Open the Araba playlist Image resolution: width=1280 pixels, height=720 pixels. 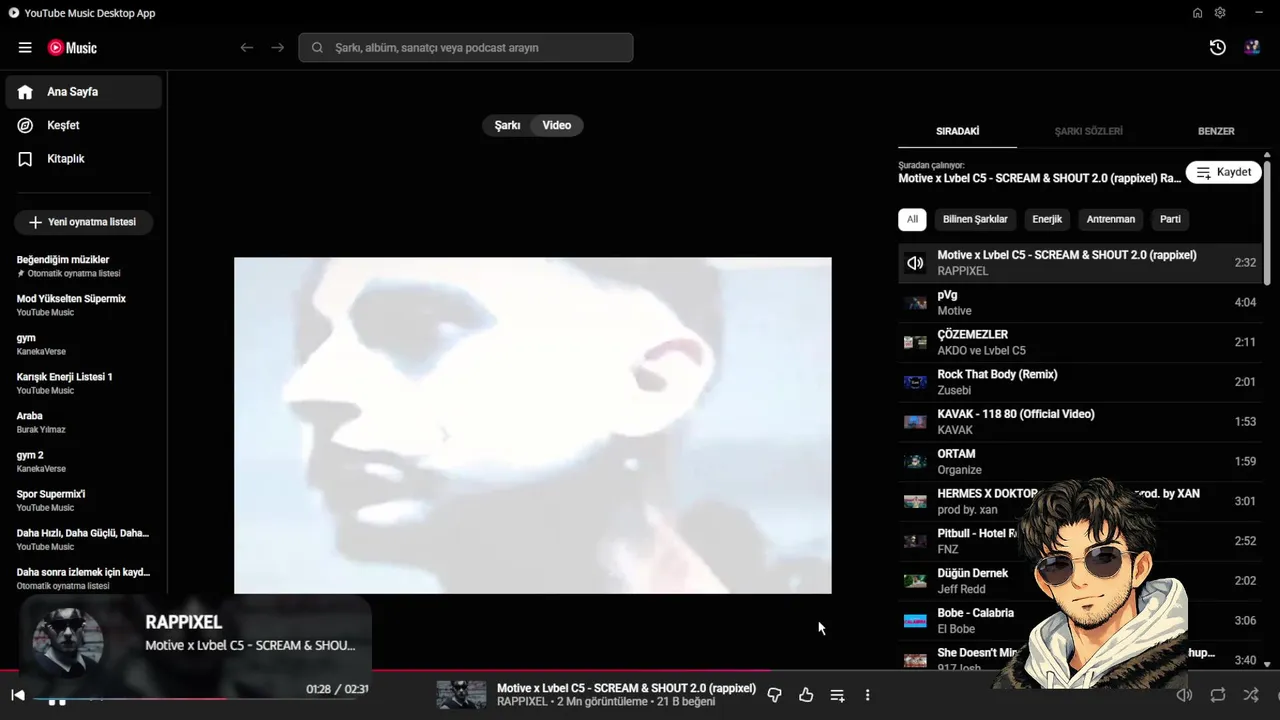point(84,422)
